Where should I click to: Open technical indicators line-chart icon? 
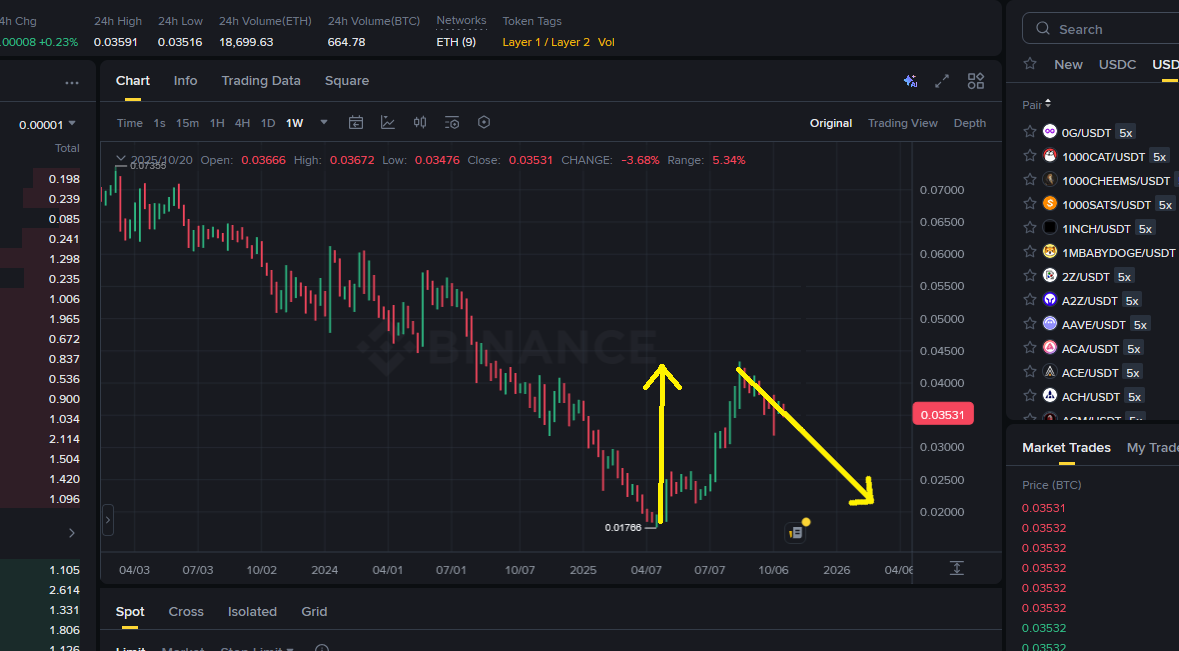[388, 123]
